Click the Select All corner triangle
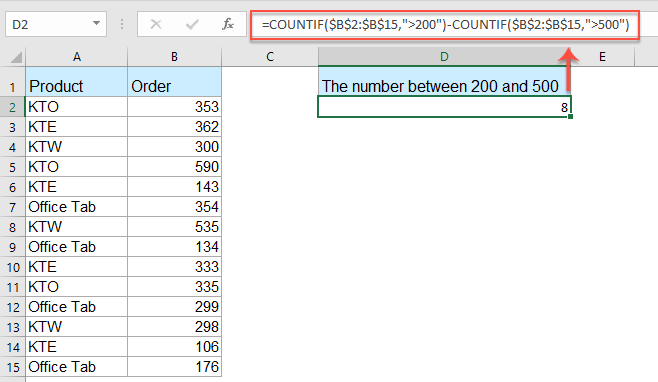The image size is (658, 382). (x=16, y=57)
